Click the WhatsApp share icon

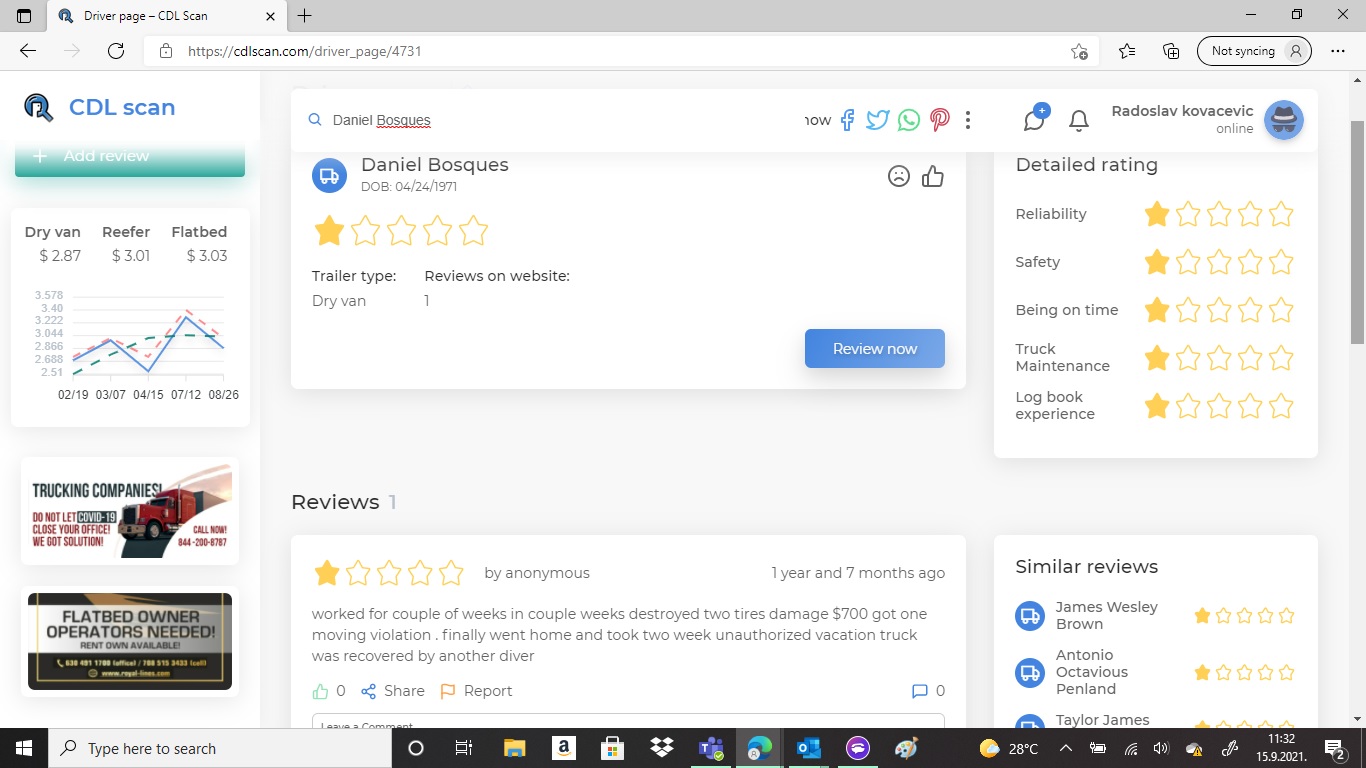tap(908, 120)
